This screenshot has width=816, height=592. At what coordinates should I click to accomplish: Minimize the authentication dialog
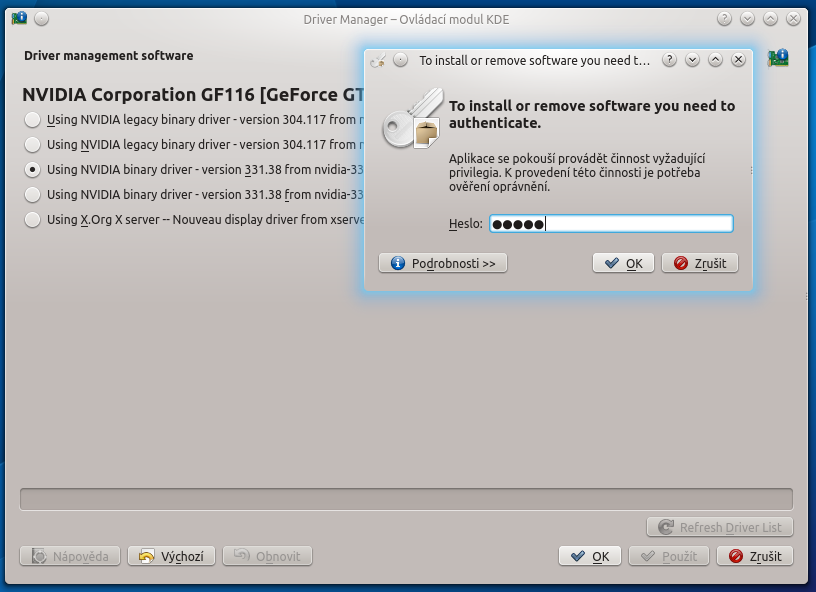click(692, 60)
